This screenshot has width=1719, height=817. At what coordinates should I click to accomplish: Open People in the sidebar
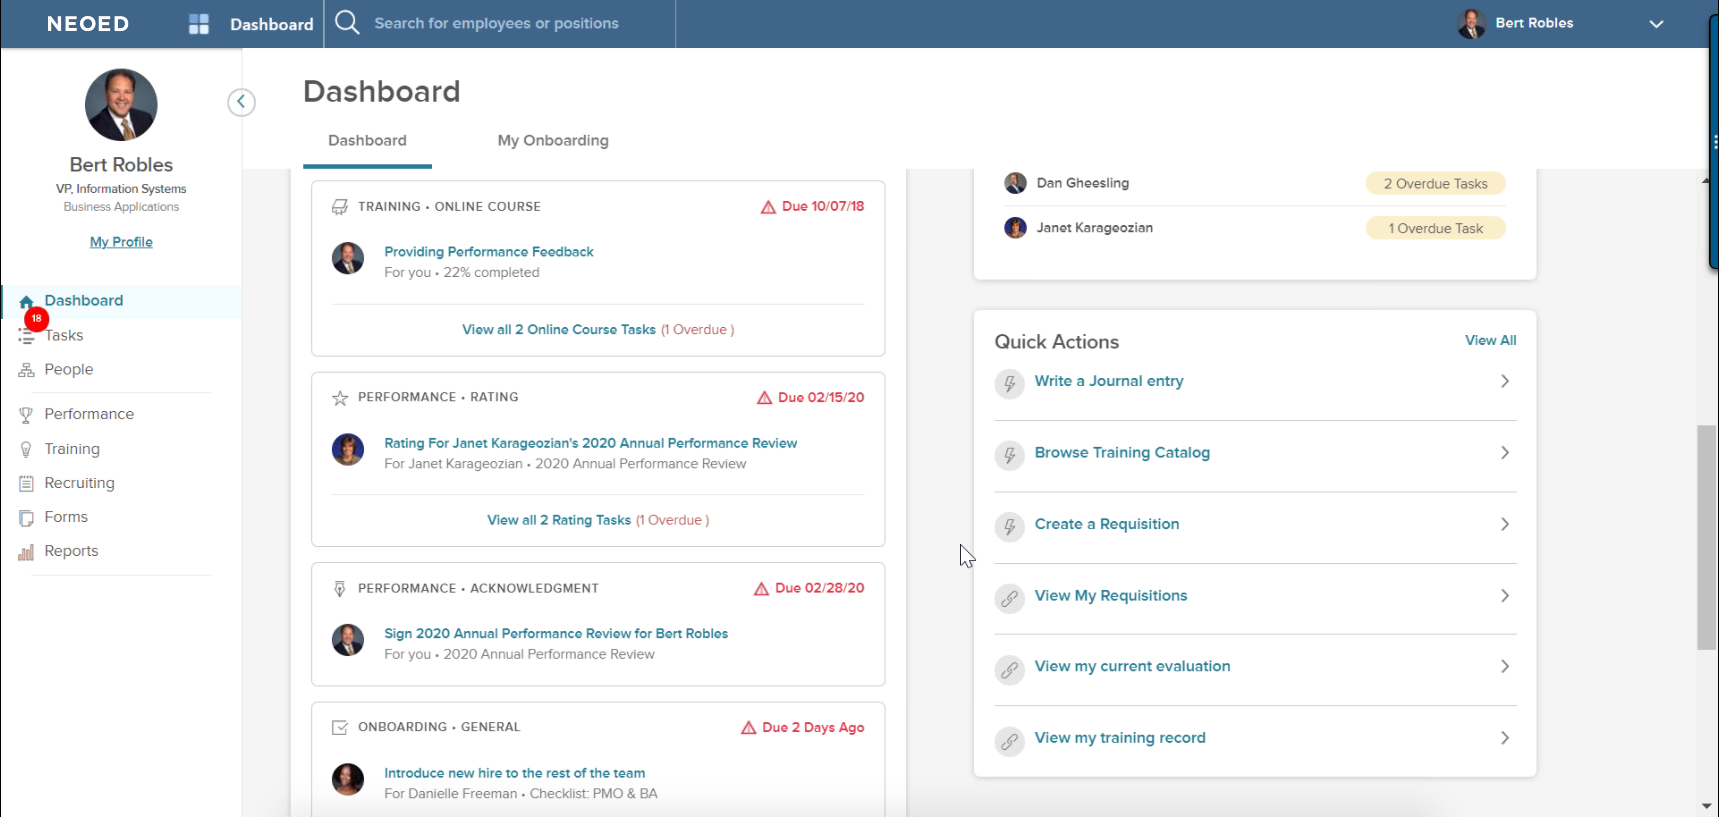(x=69, y=369)
